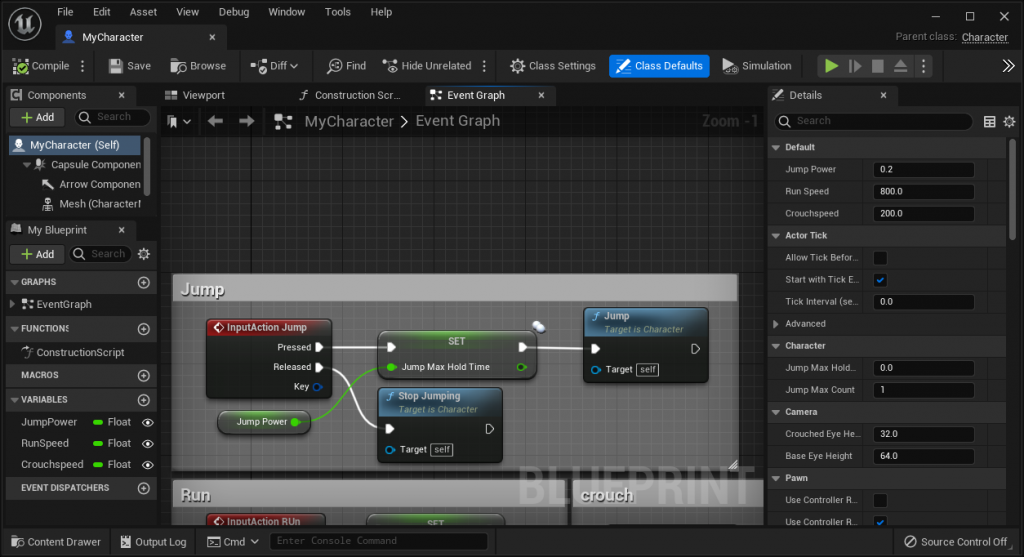Open Compile options three-dot menu

[x=83, y=66]
